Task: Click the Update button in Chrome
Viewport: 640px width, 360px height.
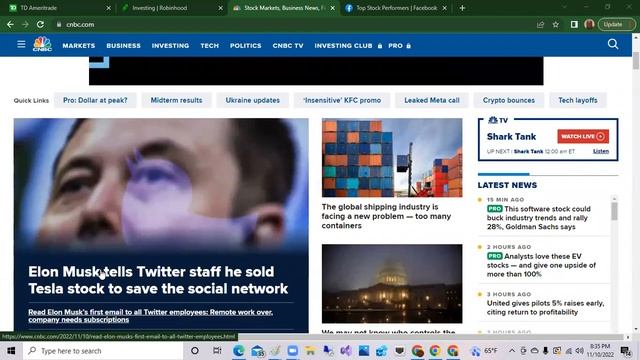Action: [x=616, y=24]
